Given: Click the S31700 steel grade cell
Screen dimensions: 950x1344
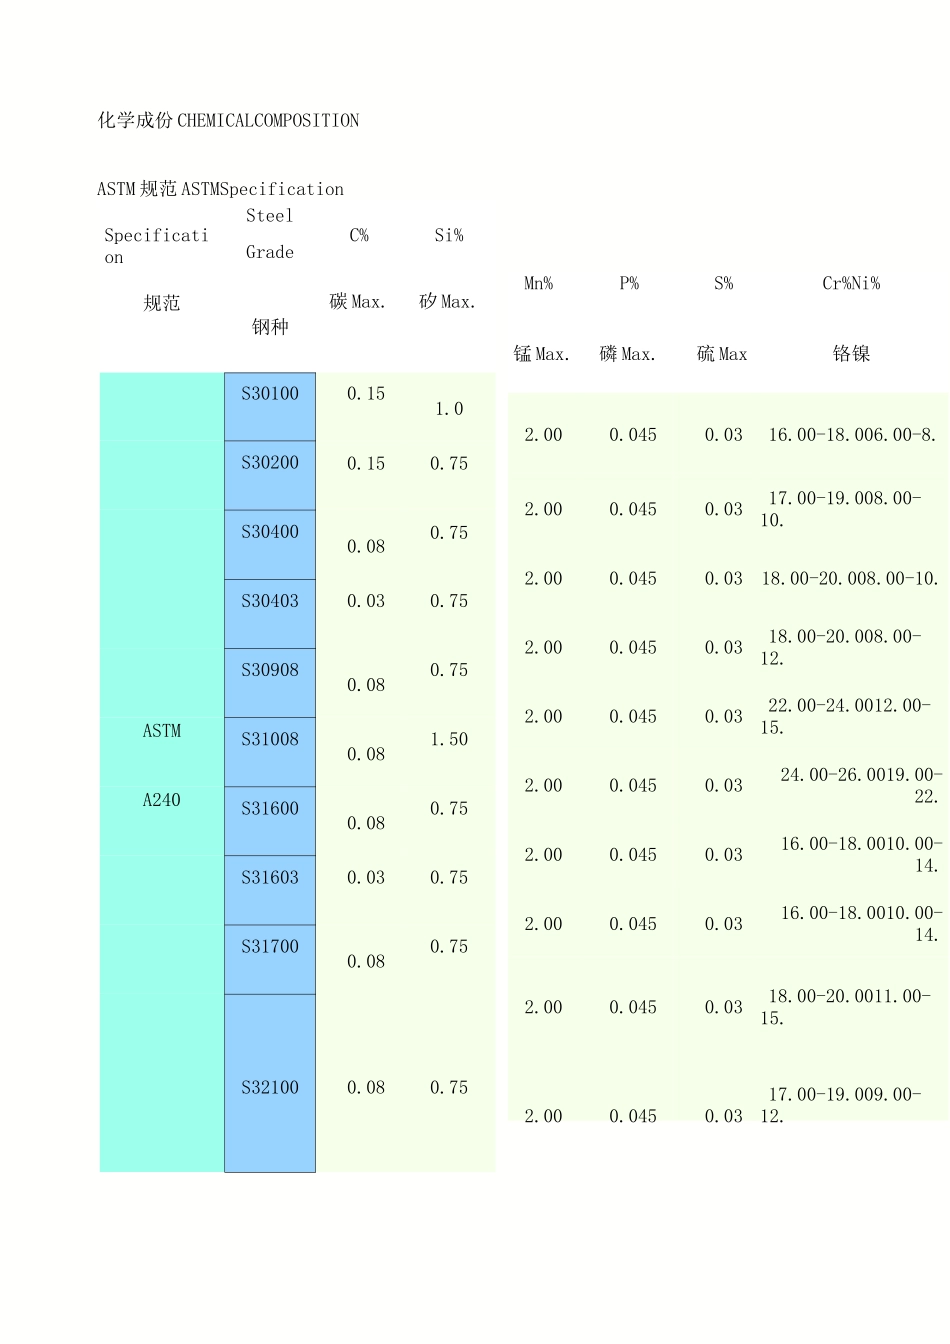Looking at the screenshot, I should (x=270, y=946).
